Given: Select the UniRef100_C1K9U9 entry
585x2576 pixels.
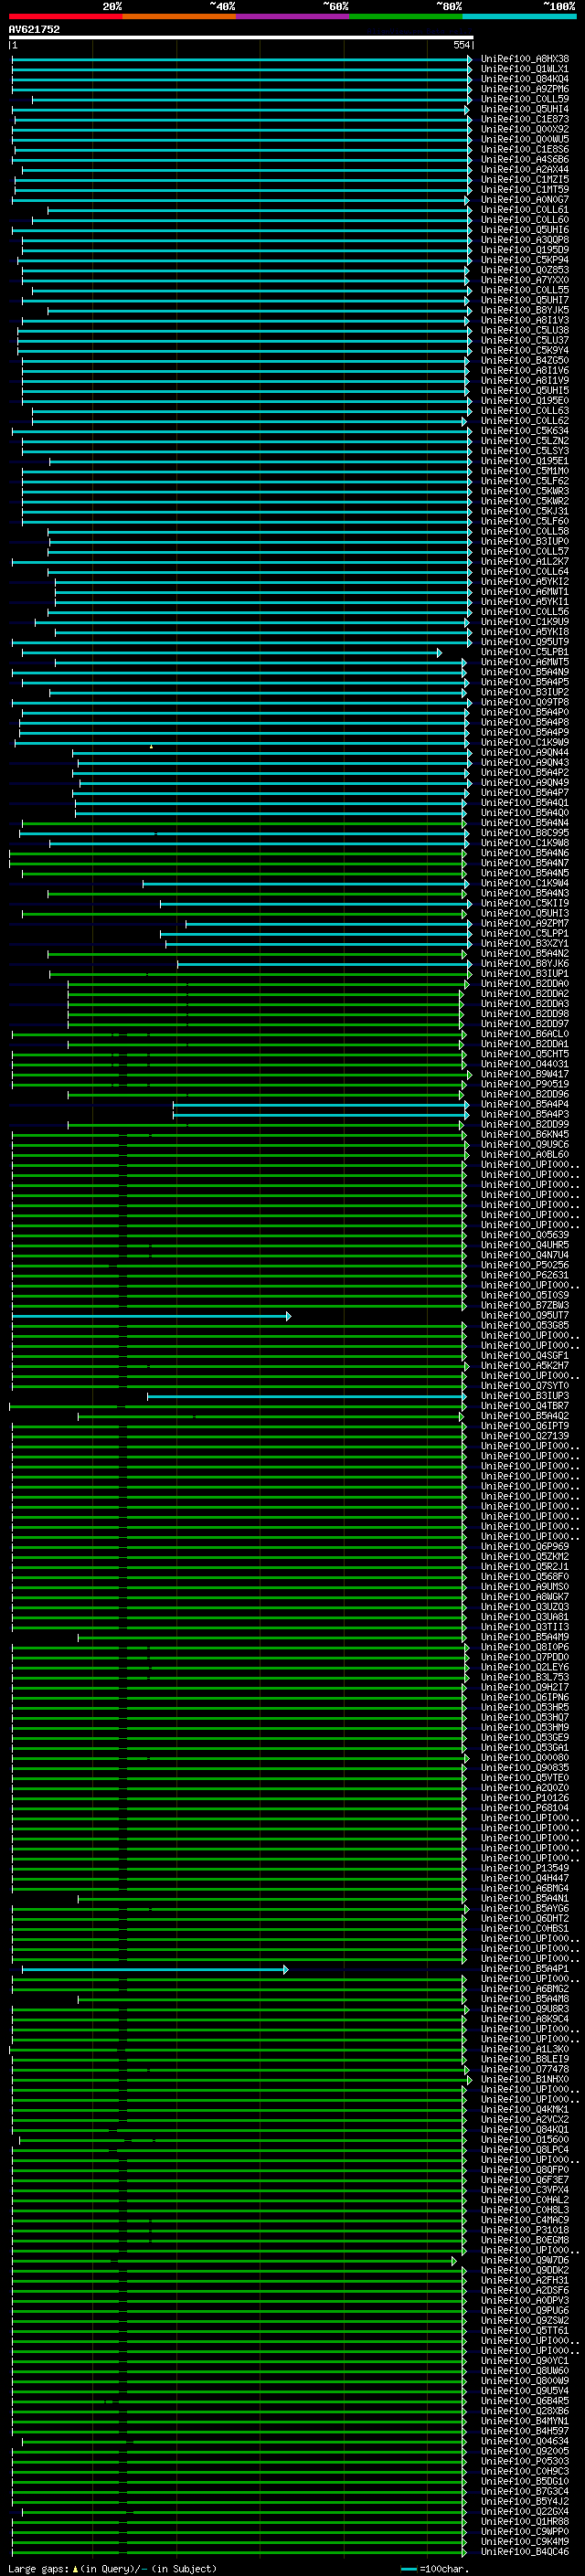Looking at the screenshot, I should tap(524, 622).
